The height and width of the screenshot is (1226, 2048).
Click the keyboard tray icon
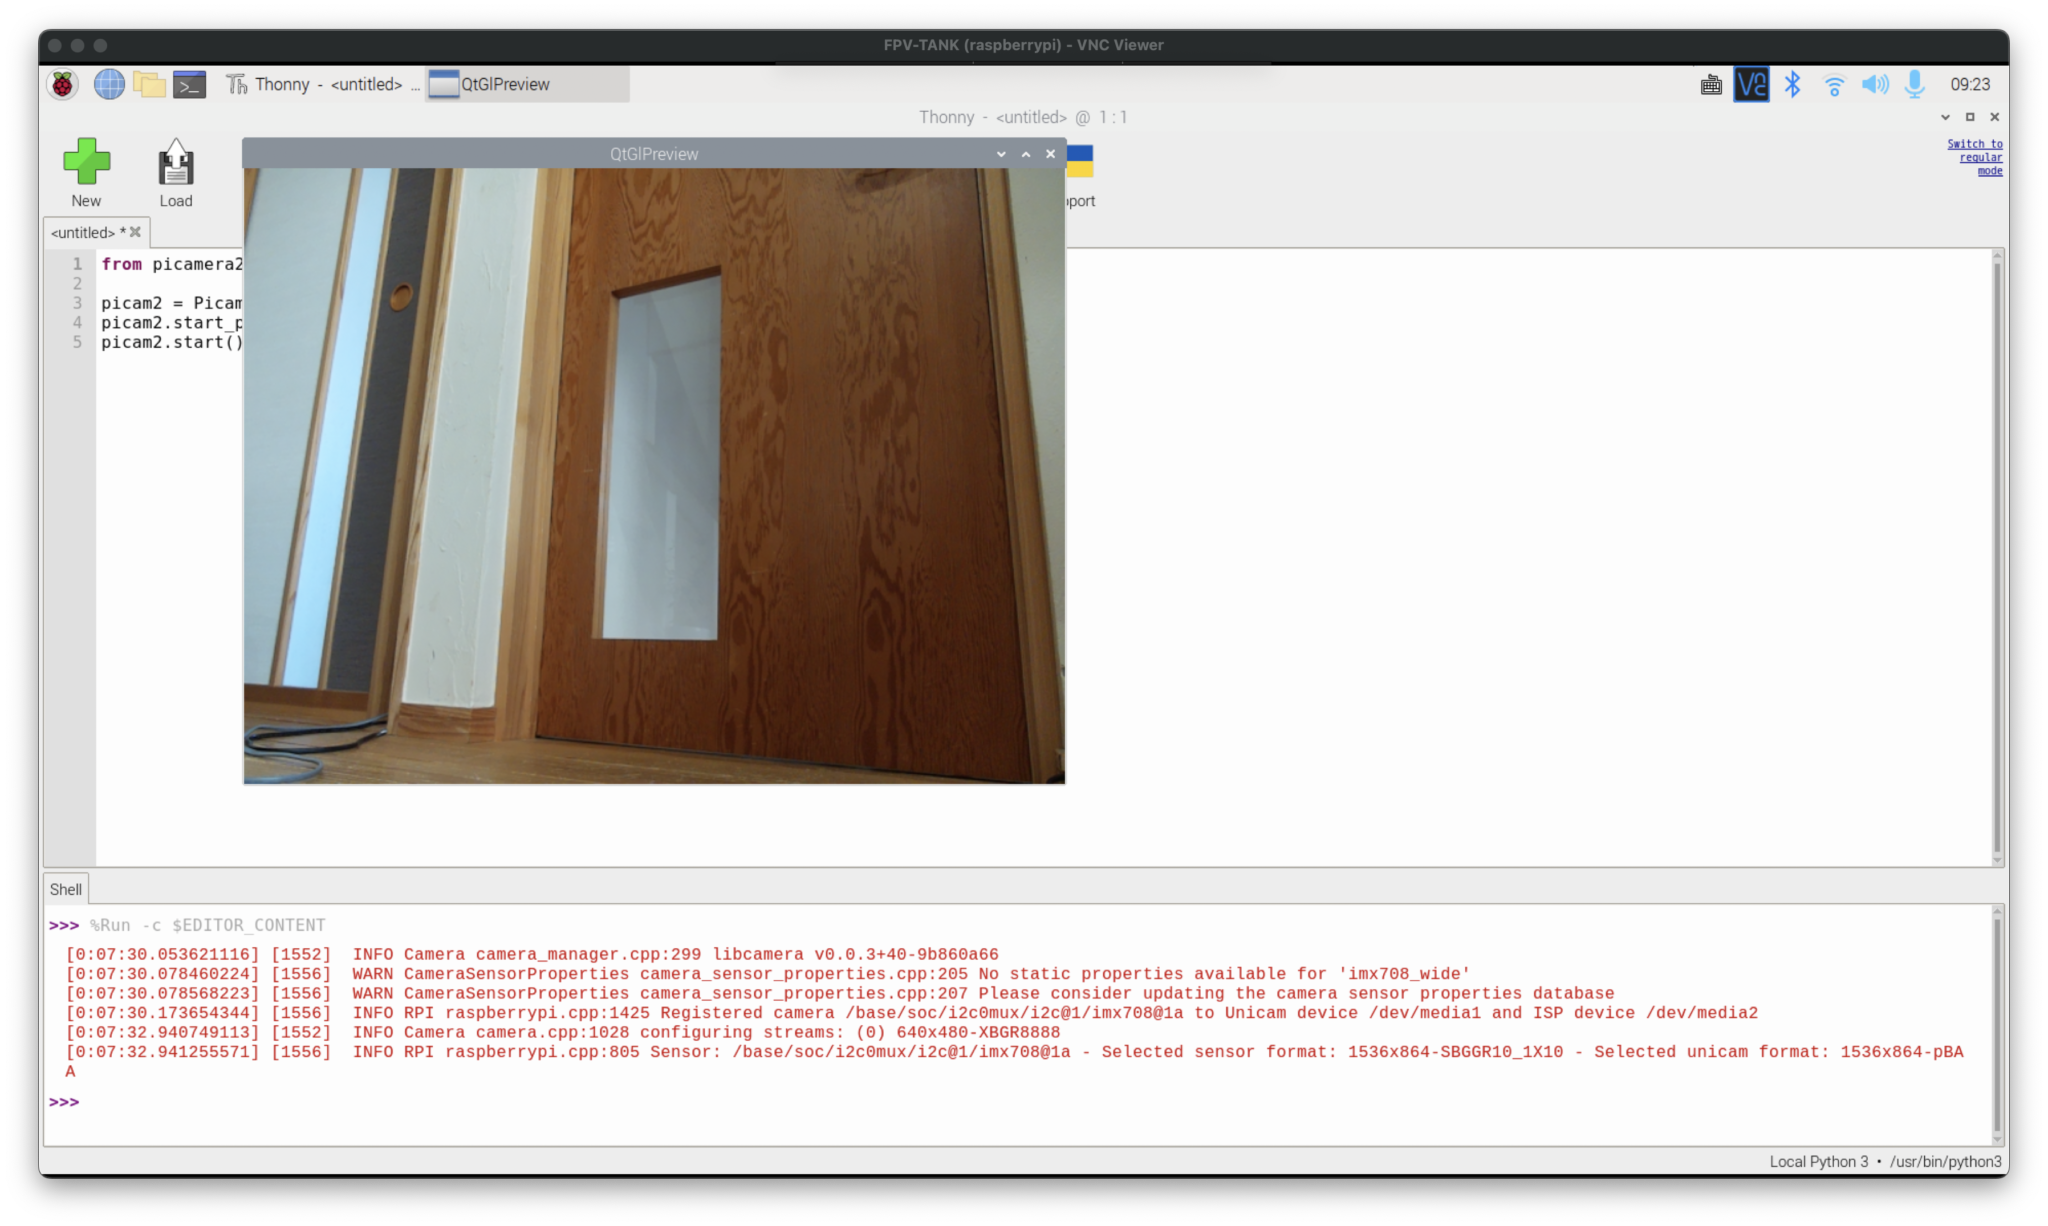coord(1711,85)
